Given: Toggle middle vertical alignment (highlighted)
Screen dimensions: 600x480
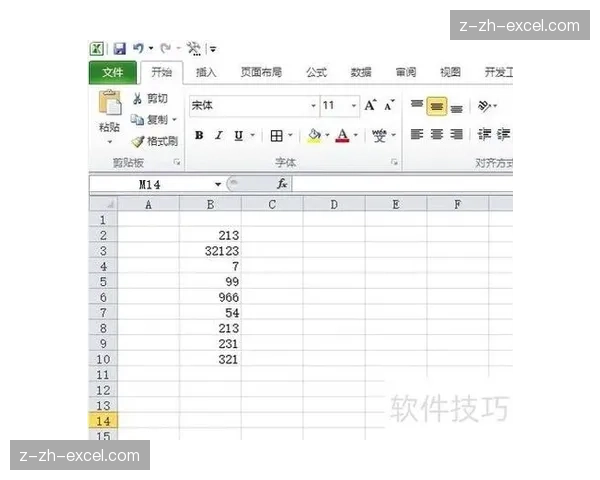Looking at the screenshot, I should click(436, 106).
